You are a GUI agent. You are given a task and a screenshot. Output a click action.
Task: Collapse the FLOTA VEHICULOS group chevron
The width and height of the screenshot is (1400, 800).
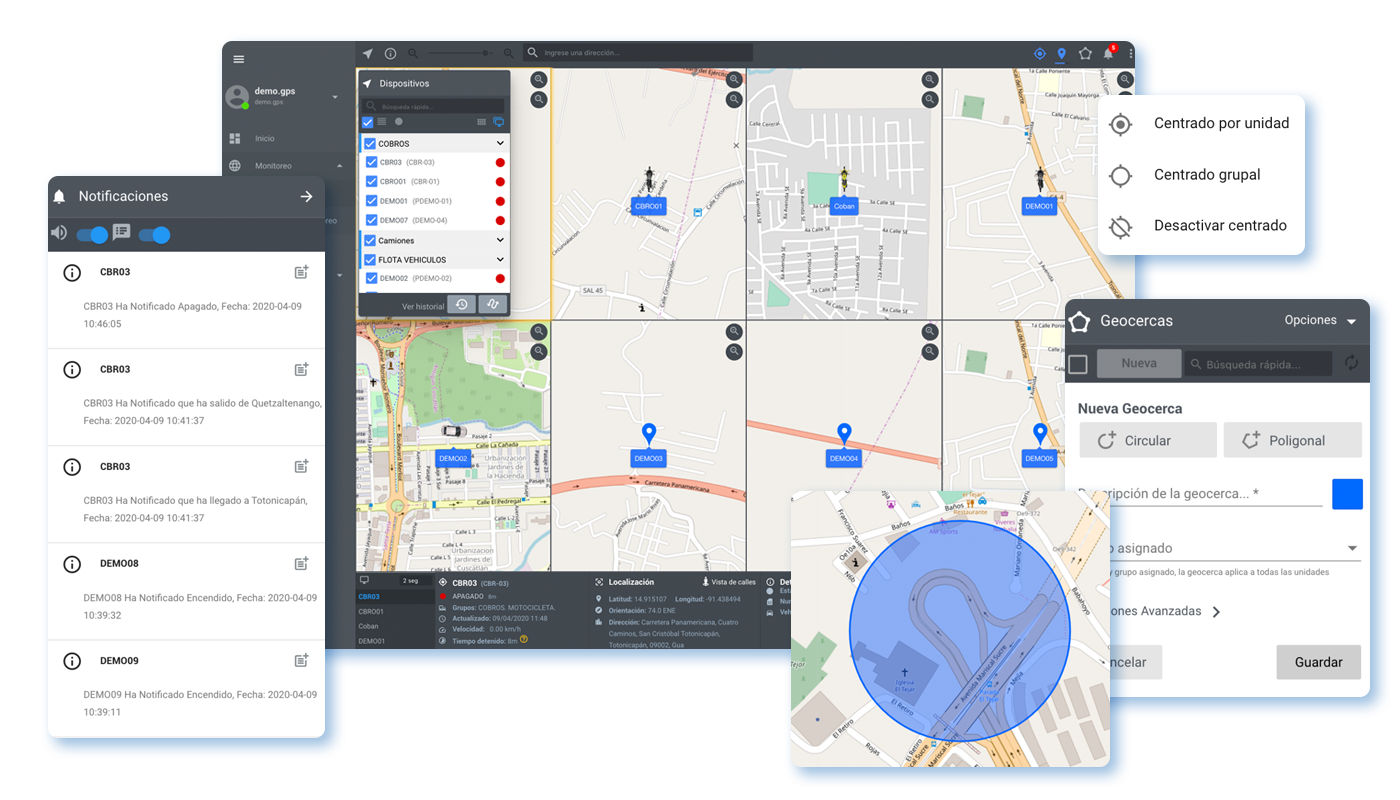[x=501, y=260]
